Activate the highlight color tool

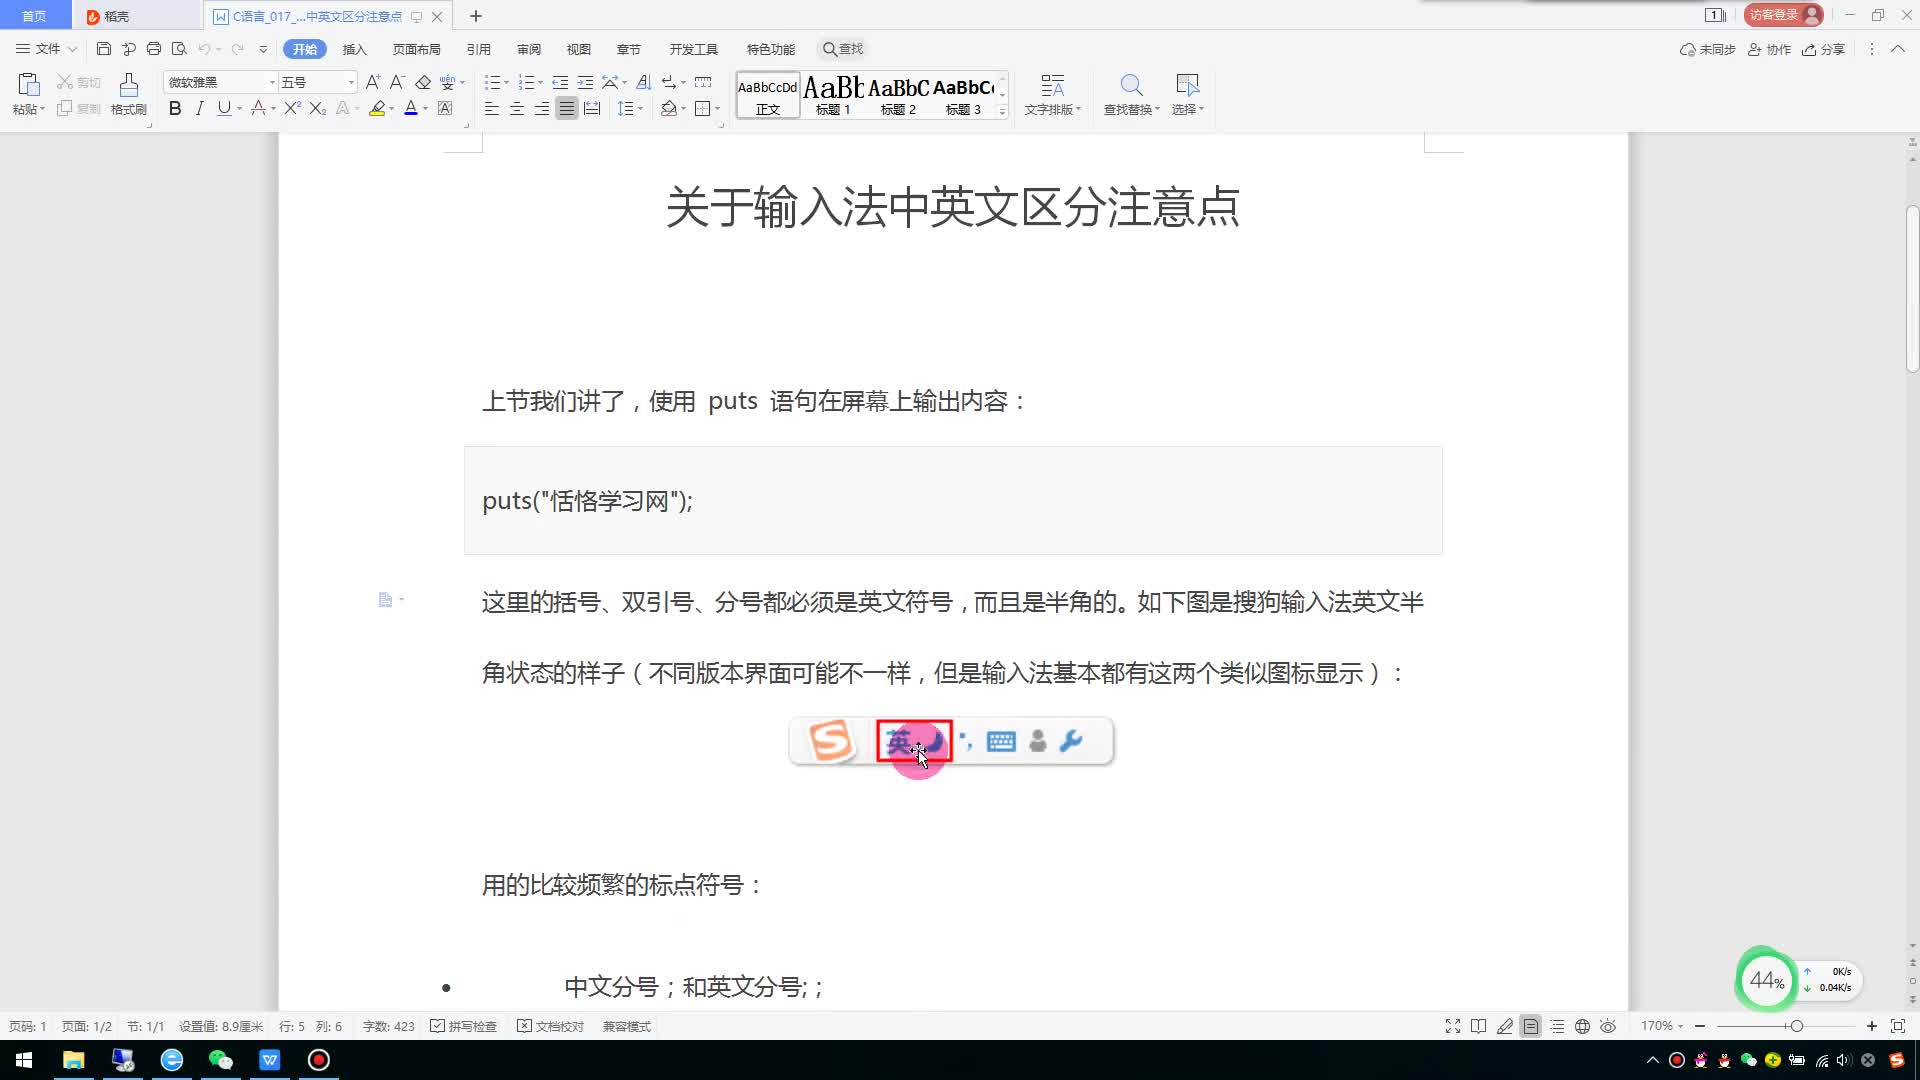(x=378, y=109)
